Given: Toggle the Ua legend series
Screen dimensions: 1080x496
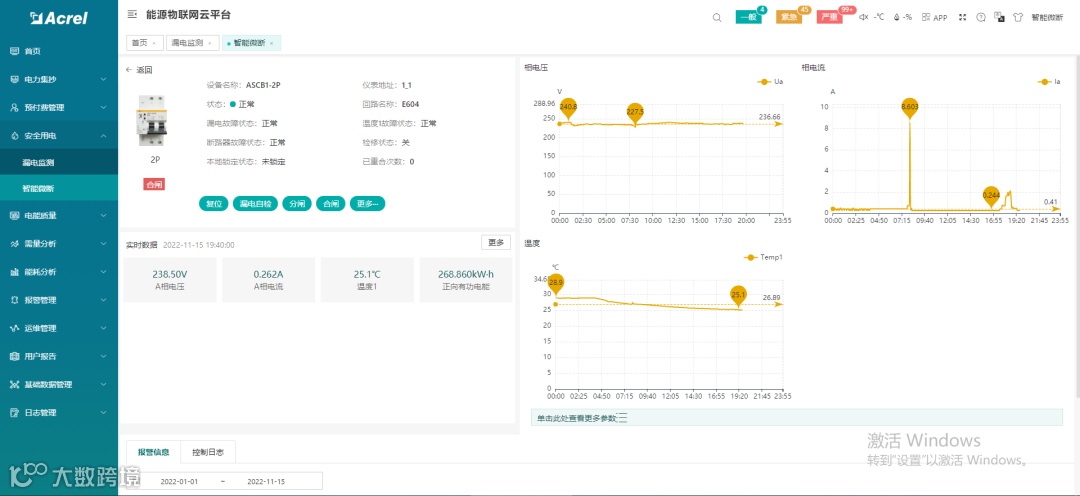Looking at the screenshot, I should coord(770,81).
